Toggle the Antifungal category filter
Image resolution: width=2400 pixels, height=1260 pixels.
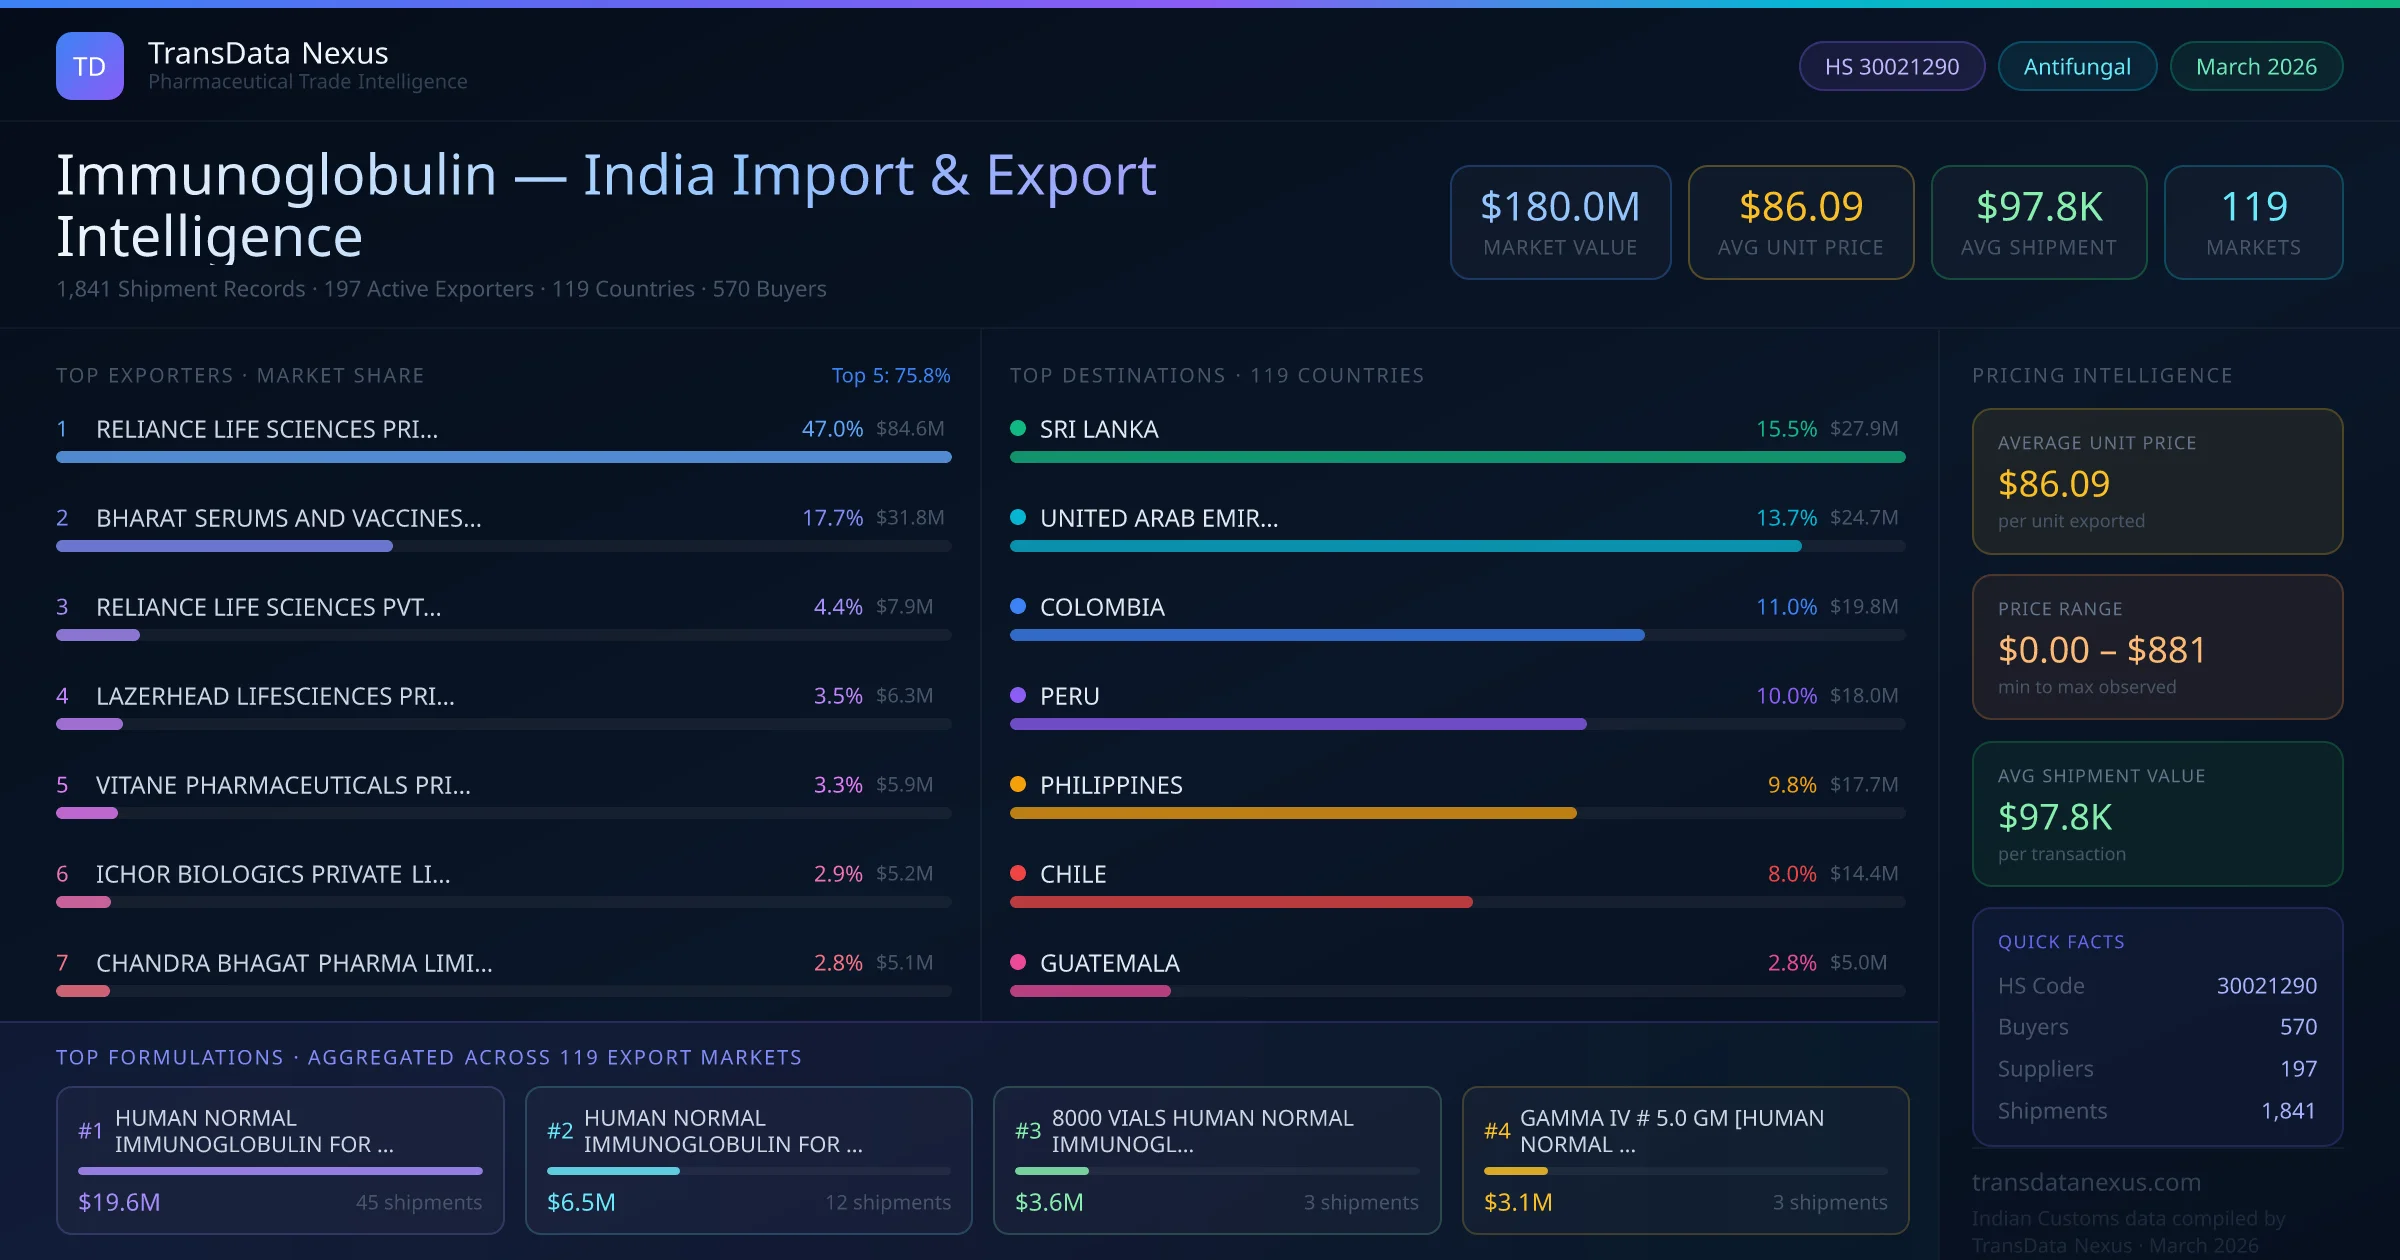click(x=2077, y=65)
